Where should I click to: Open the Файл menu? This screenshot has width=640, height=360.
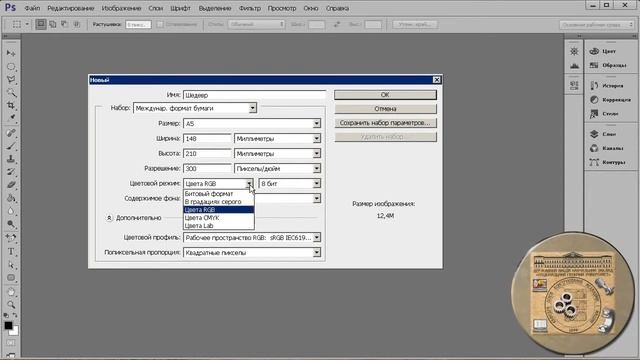32,8
